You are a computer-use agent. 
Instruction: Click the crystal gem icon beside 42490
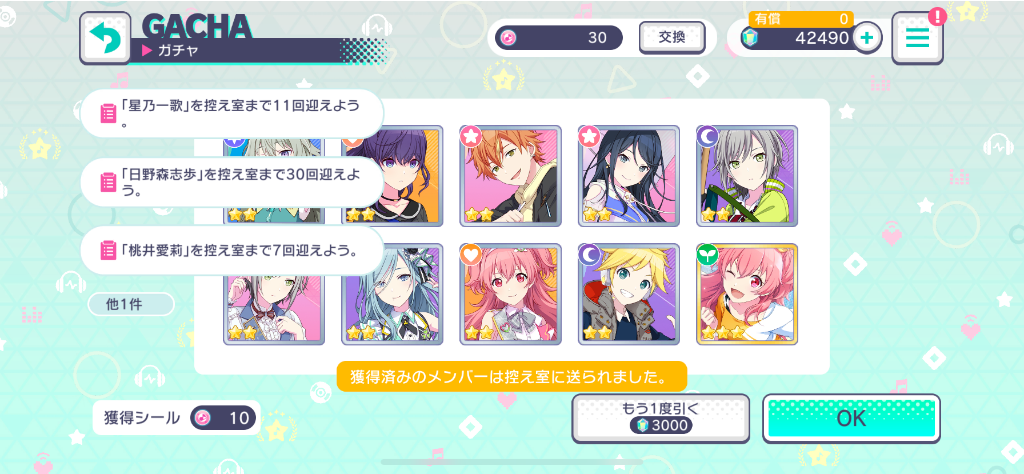tap(748, 38)
